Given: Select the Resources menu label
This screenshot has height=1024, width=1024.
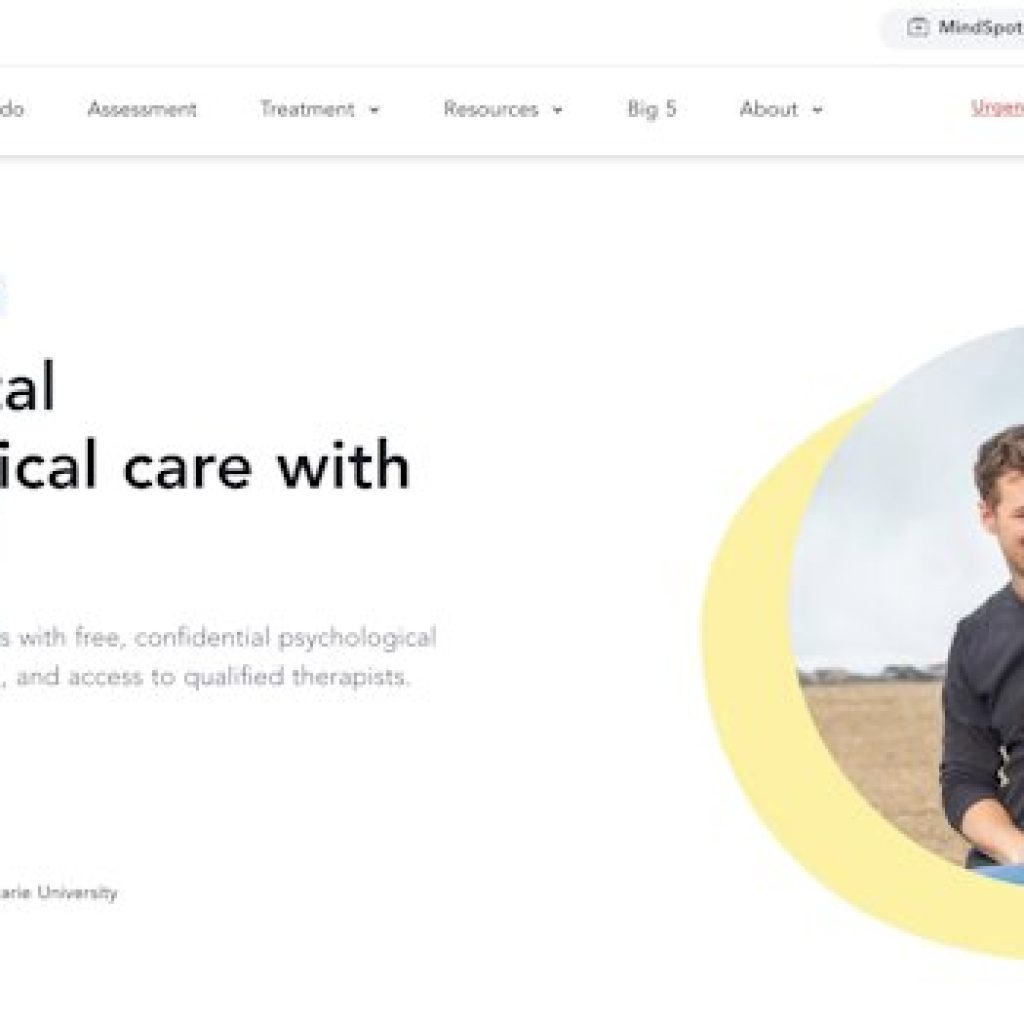Looking at the screenshot, I should click(490, 109).
